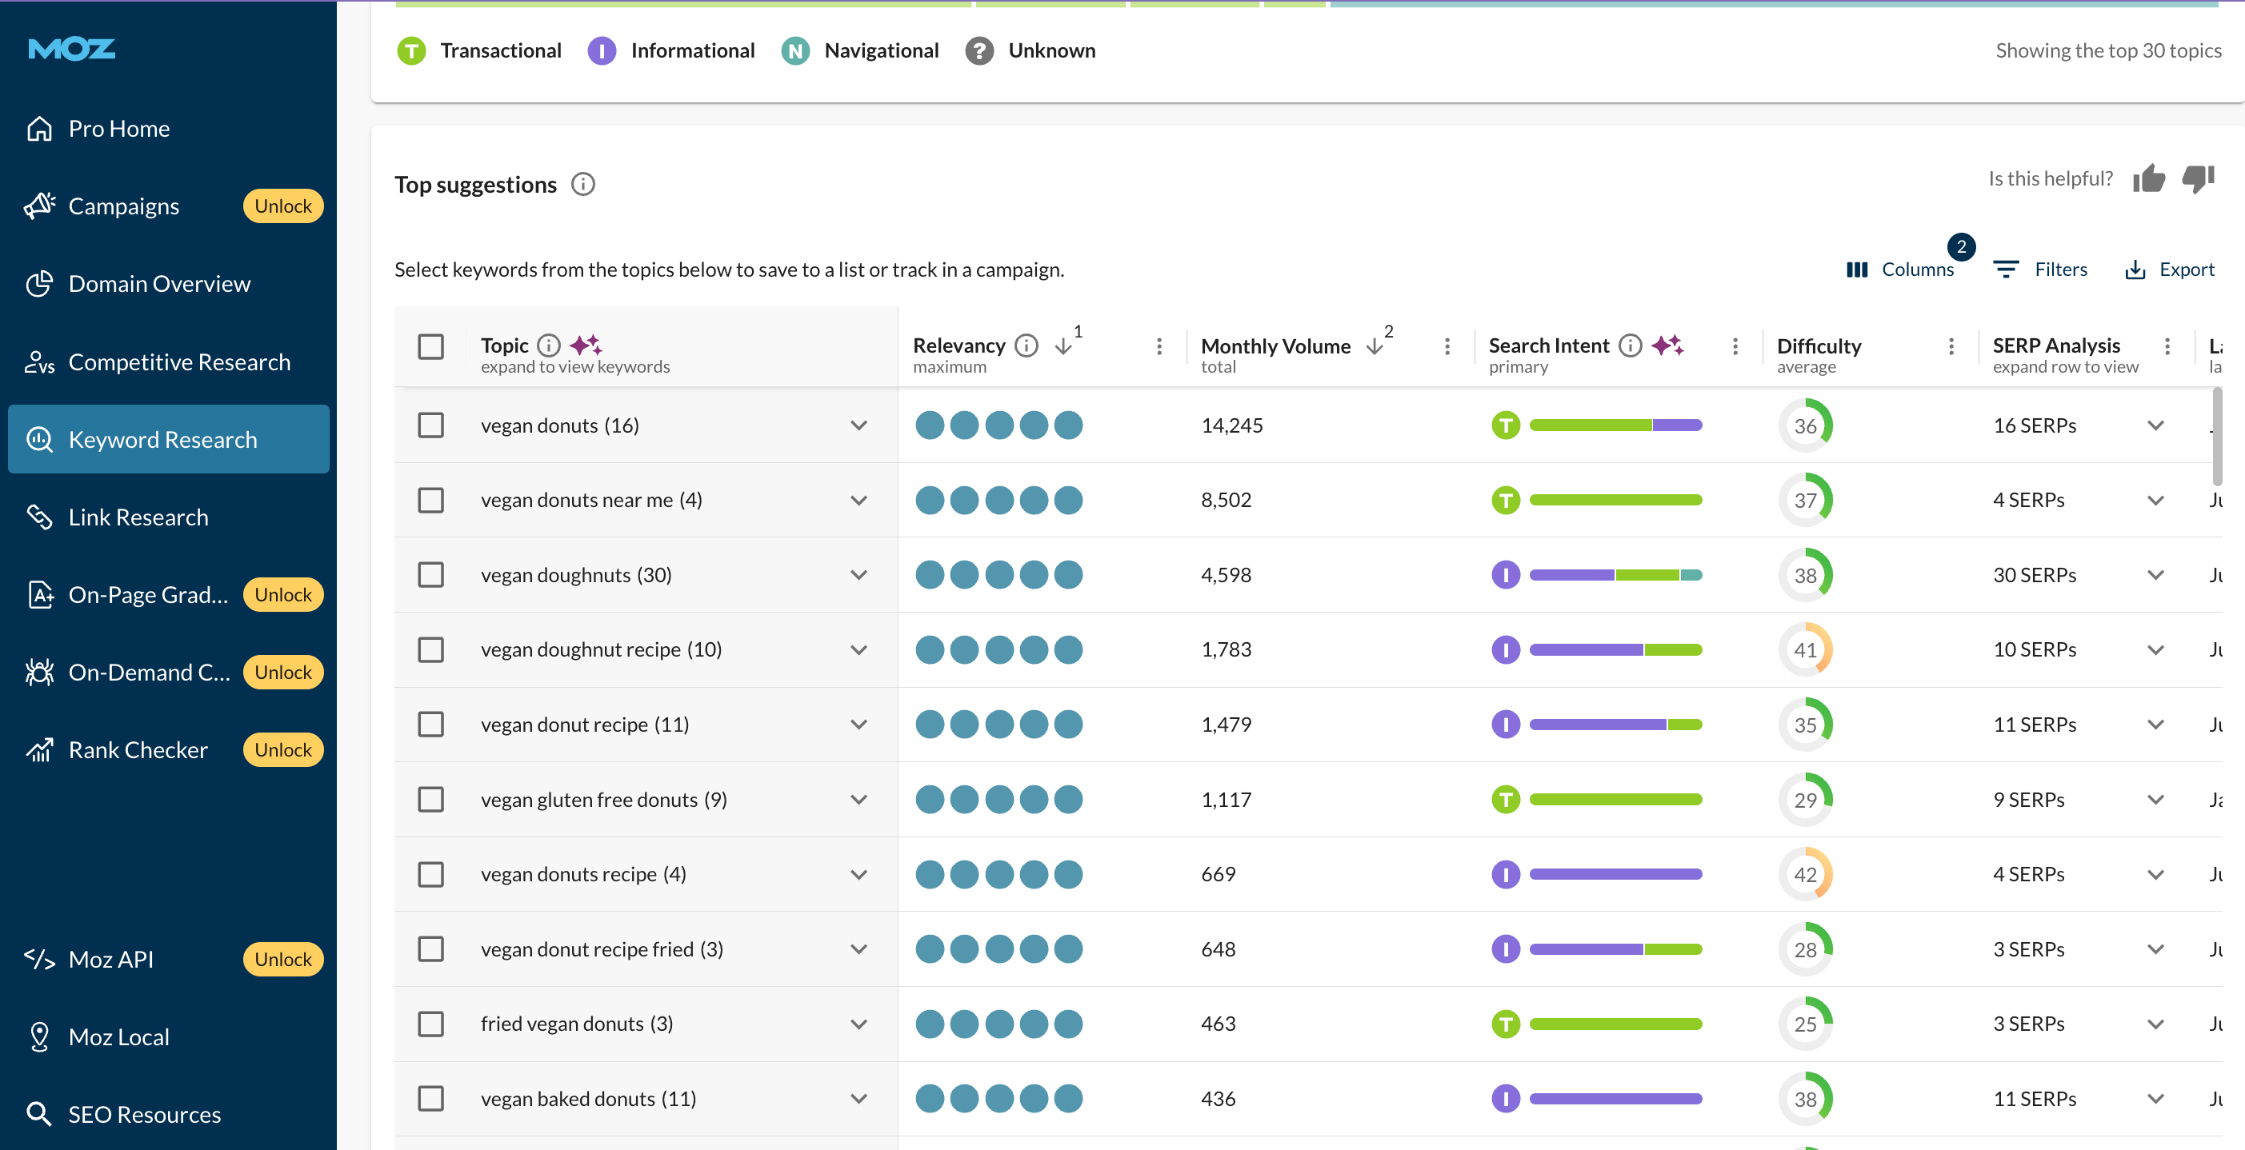Open Top suggestions info icon
This screenshot has width=2245, height=1150.
pyautogui.click(x=583, y=184)
